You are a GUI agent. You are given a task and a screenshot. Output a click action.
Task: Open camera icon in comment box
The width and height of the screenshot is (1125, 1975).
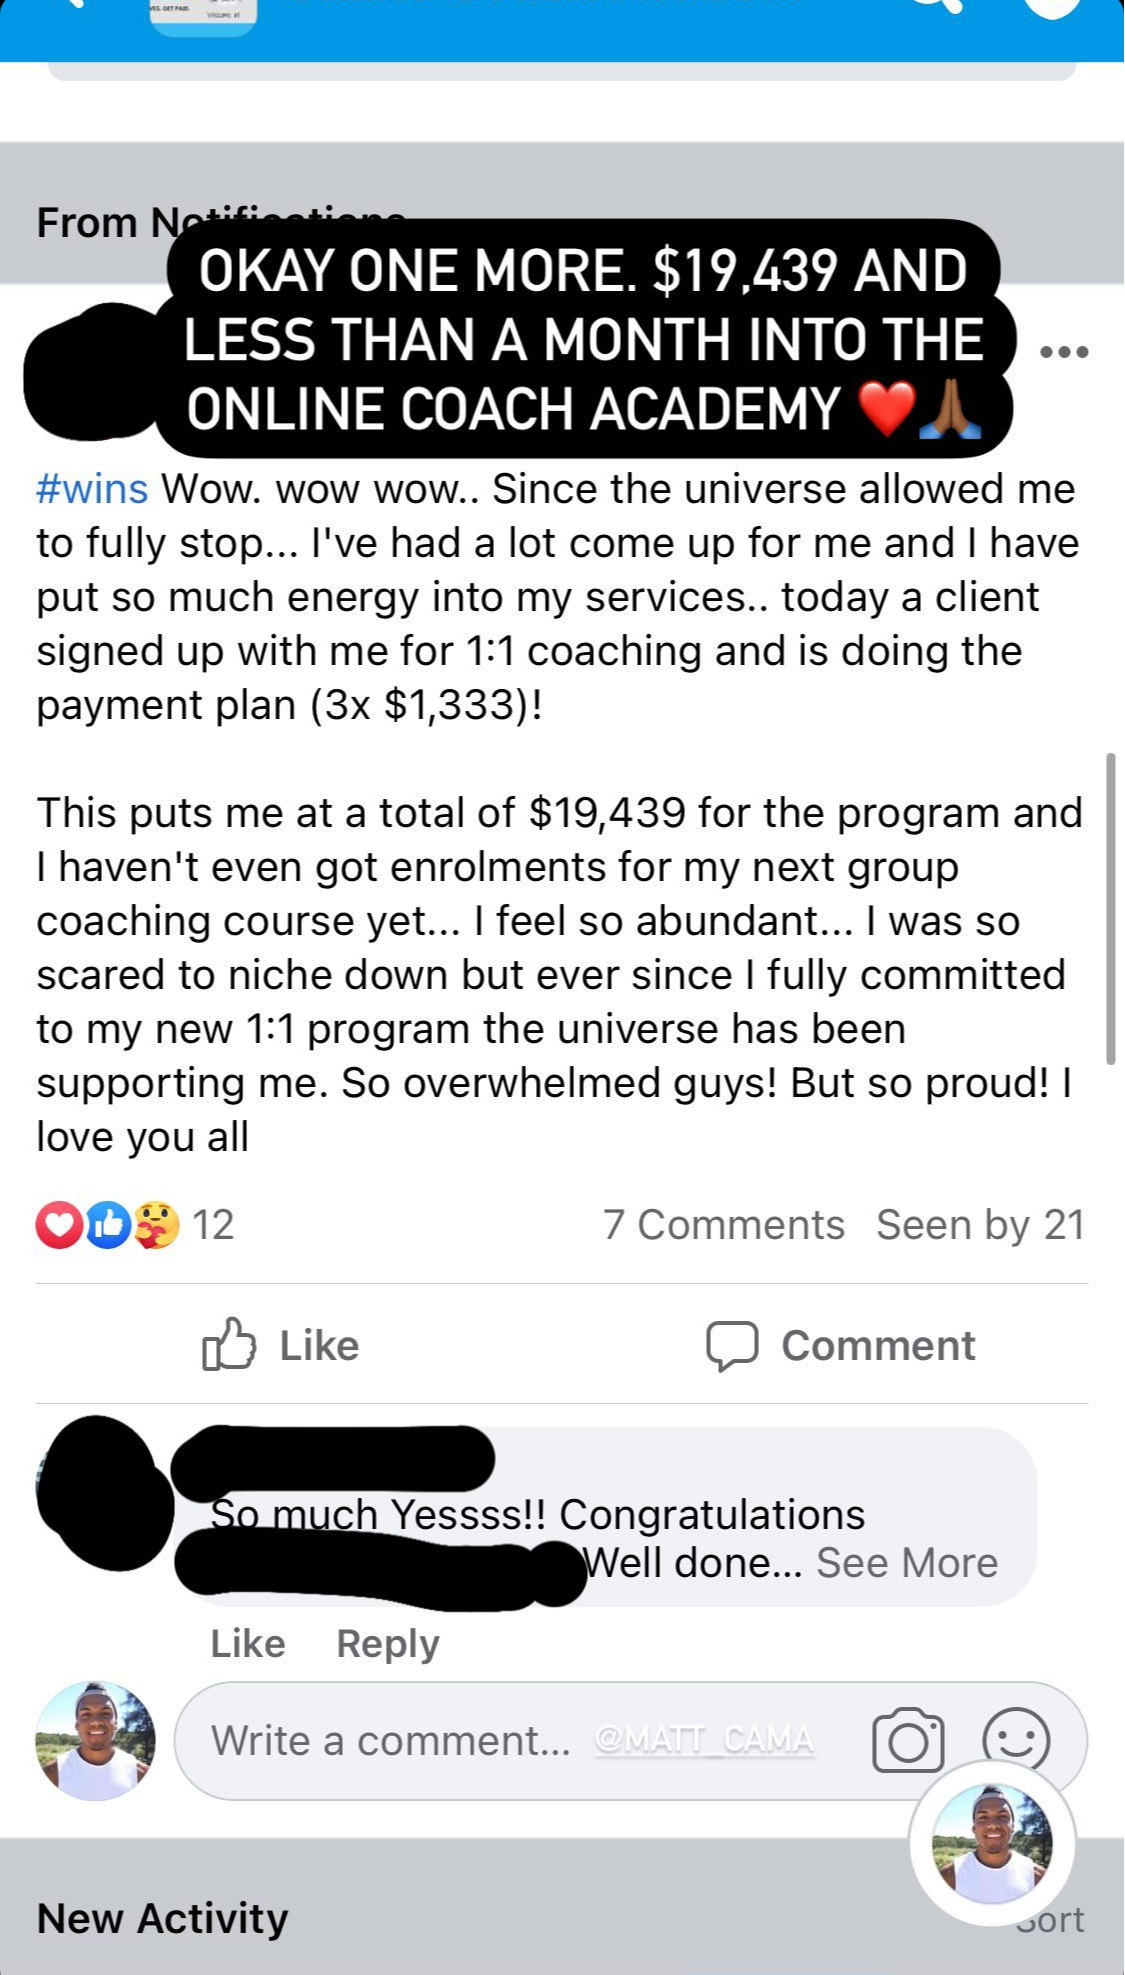tap(908, 1741)
